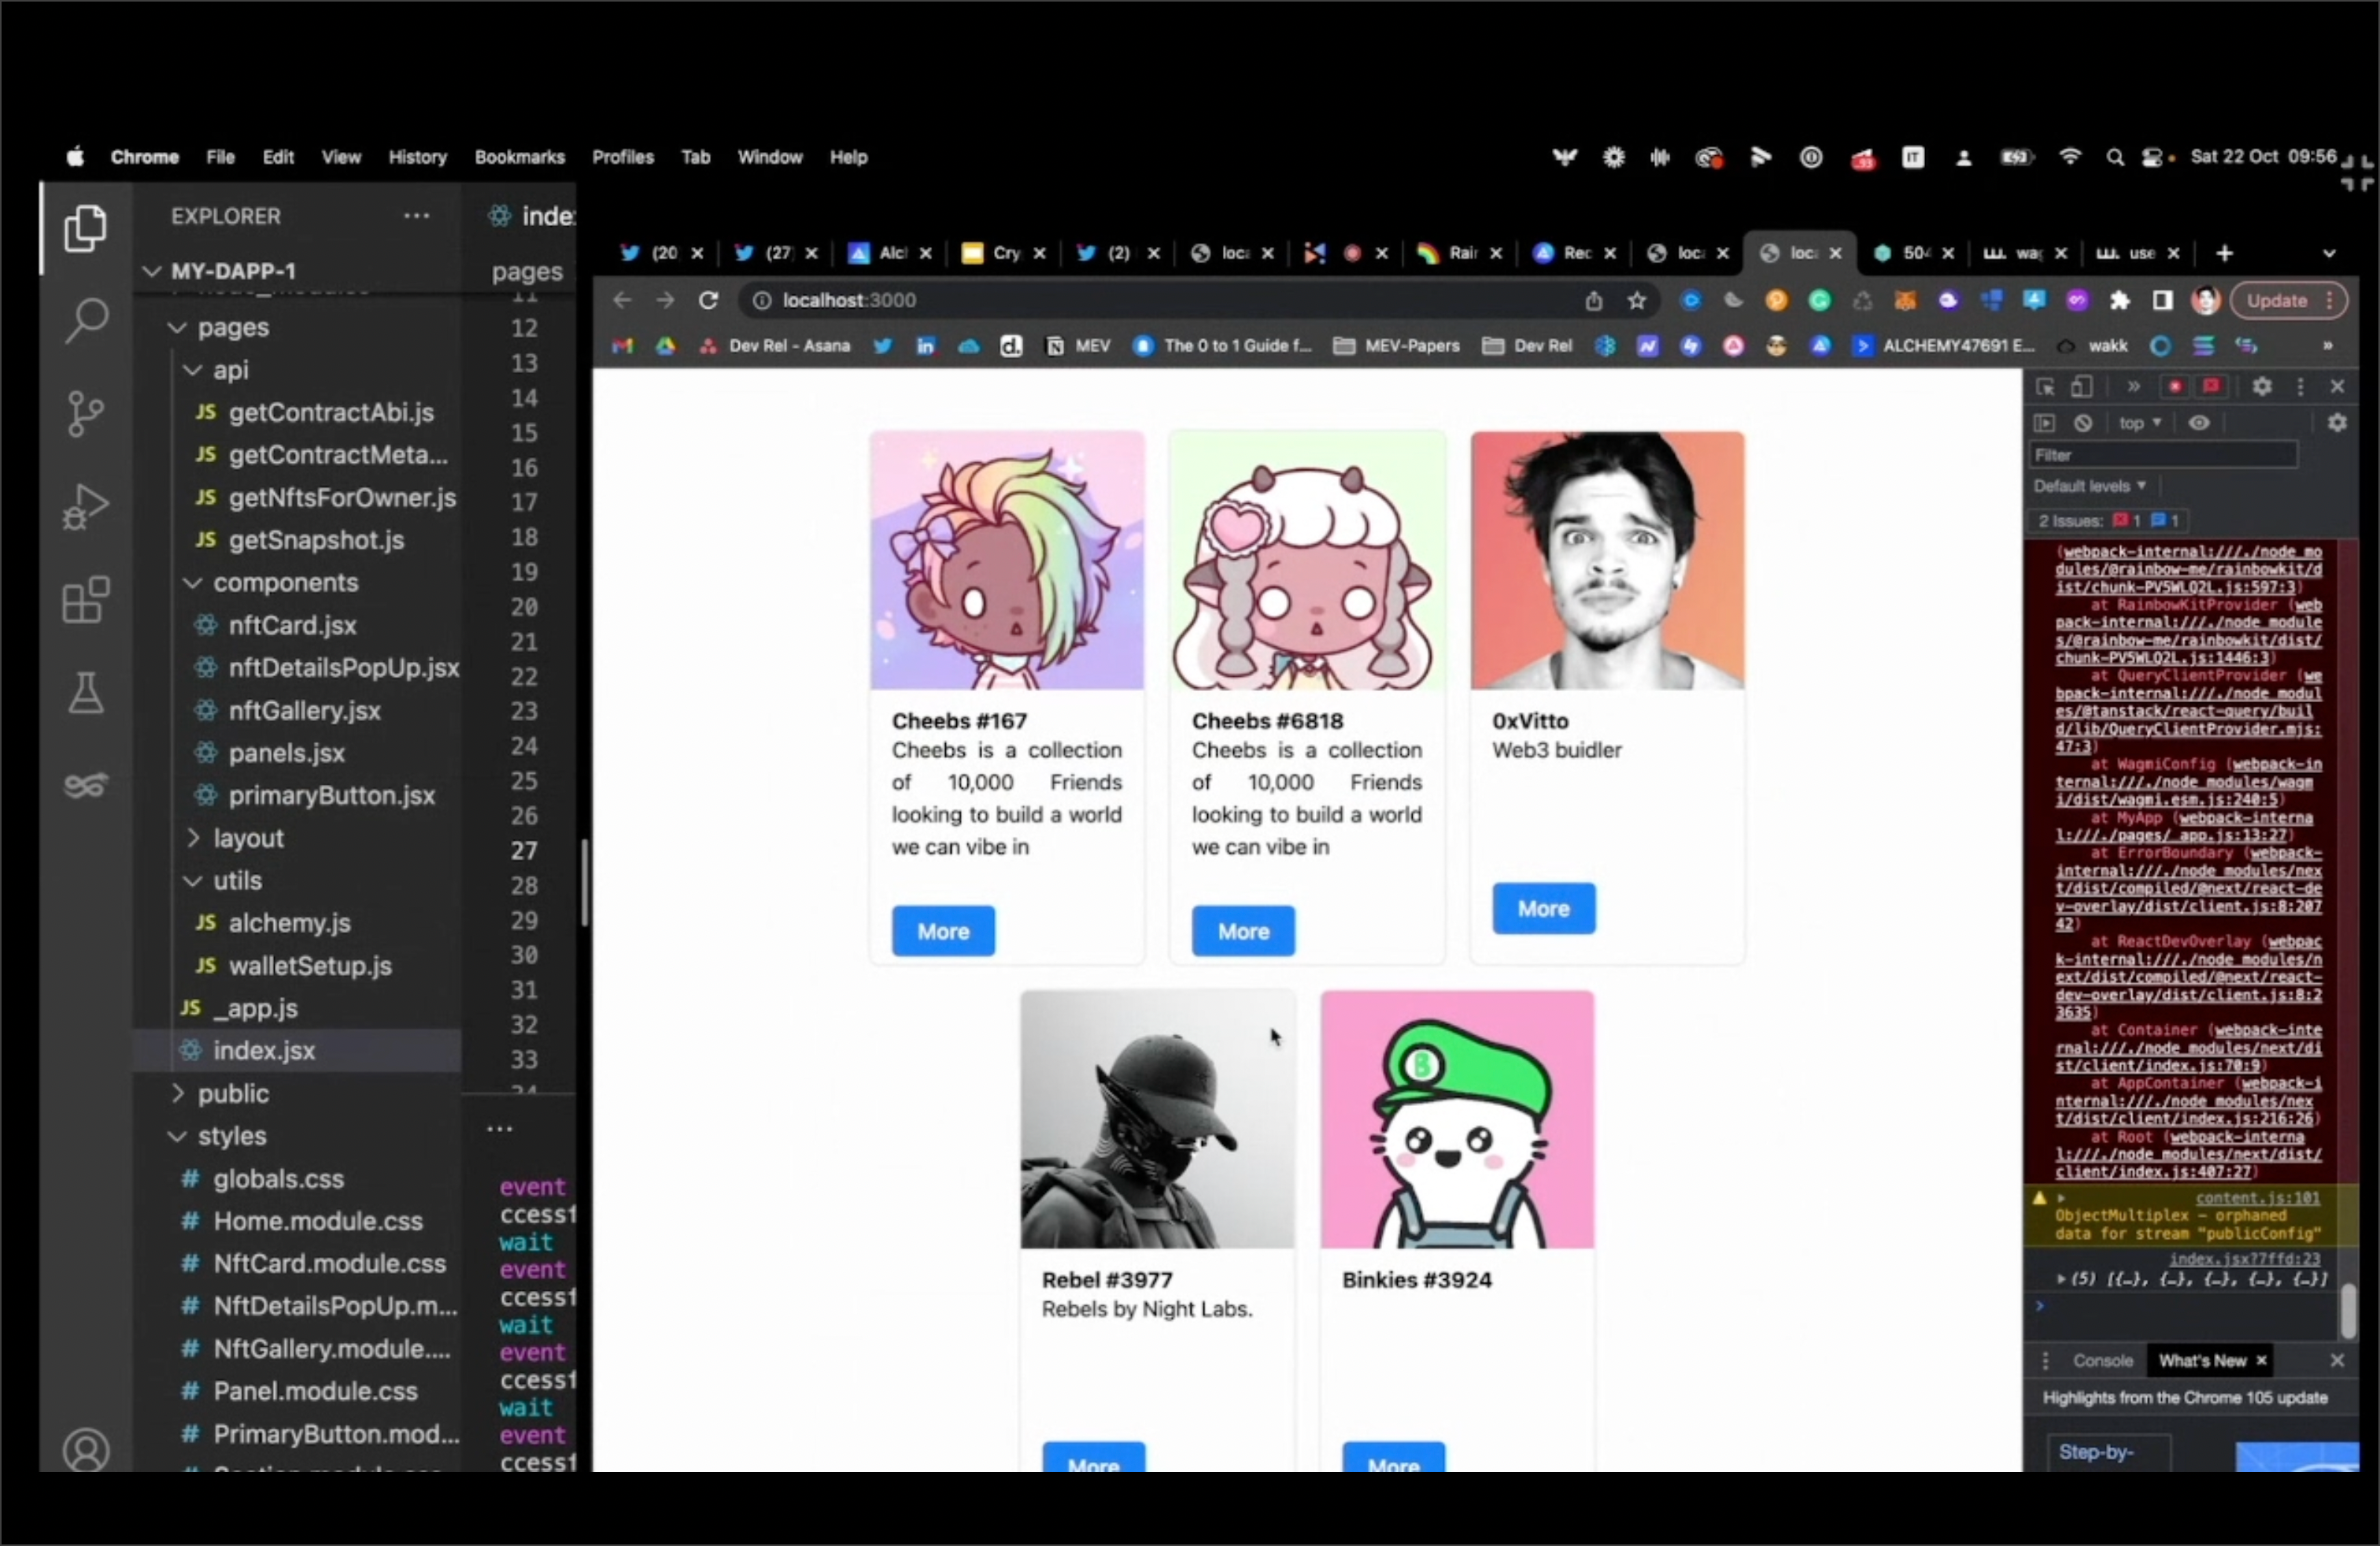
Task: Select the What's New drawer tab
Action: click(2202, 1361)
